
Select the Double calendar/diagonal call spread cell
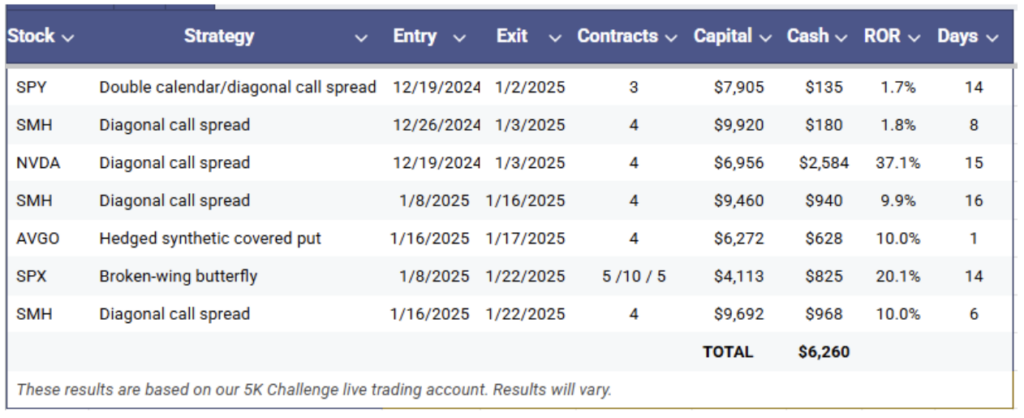pos(238,87)
